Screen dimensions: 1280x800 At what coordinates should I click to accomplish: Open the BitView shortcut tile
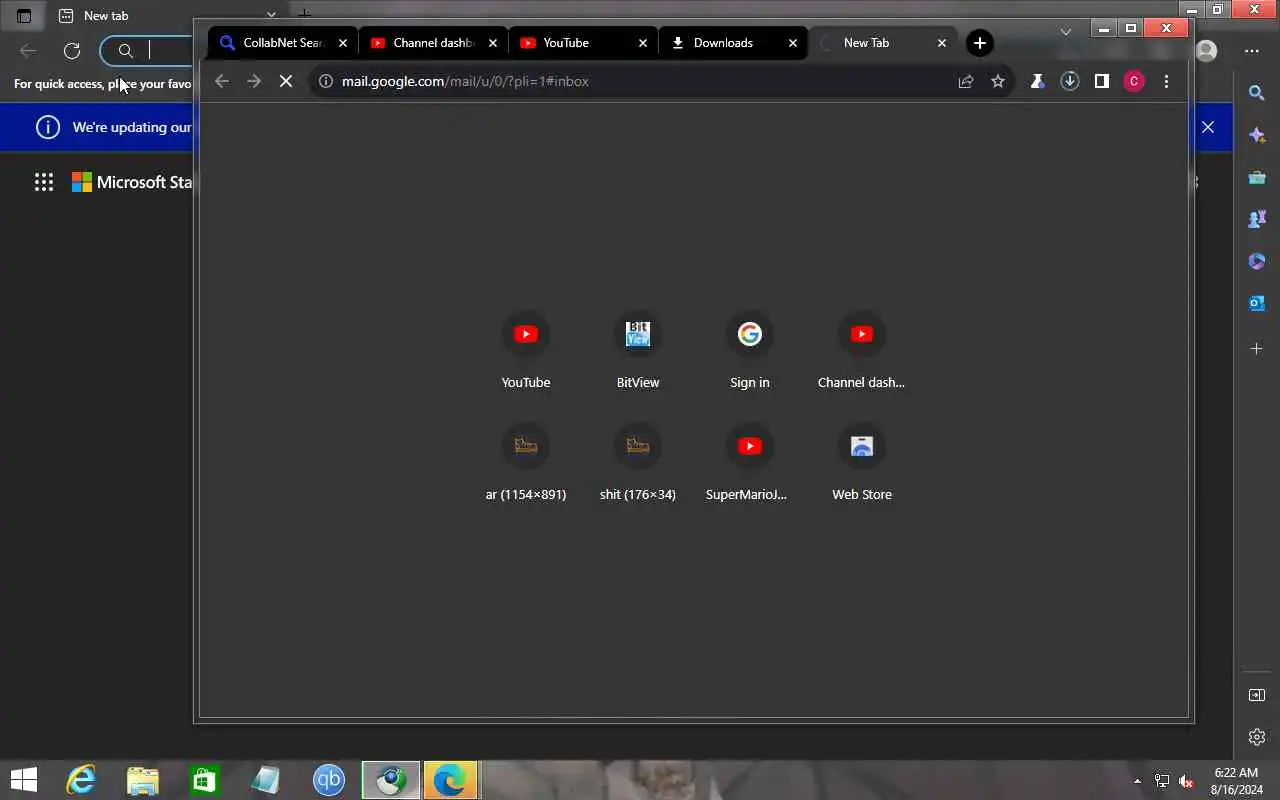point(638,350)
